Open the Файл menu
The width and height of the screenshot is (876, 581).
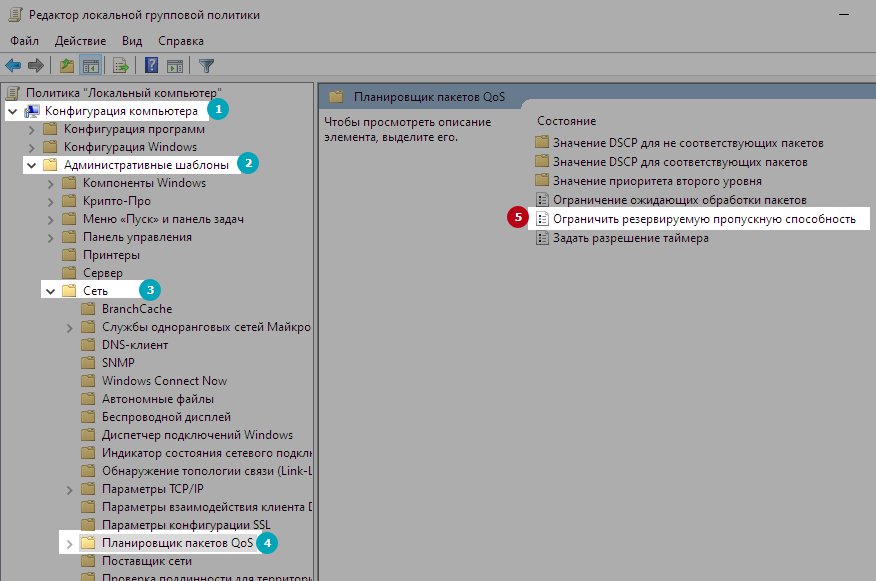click(25, 41)
